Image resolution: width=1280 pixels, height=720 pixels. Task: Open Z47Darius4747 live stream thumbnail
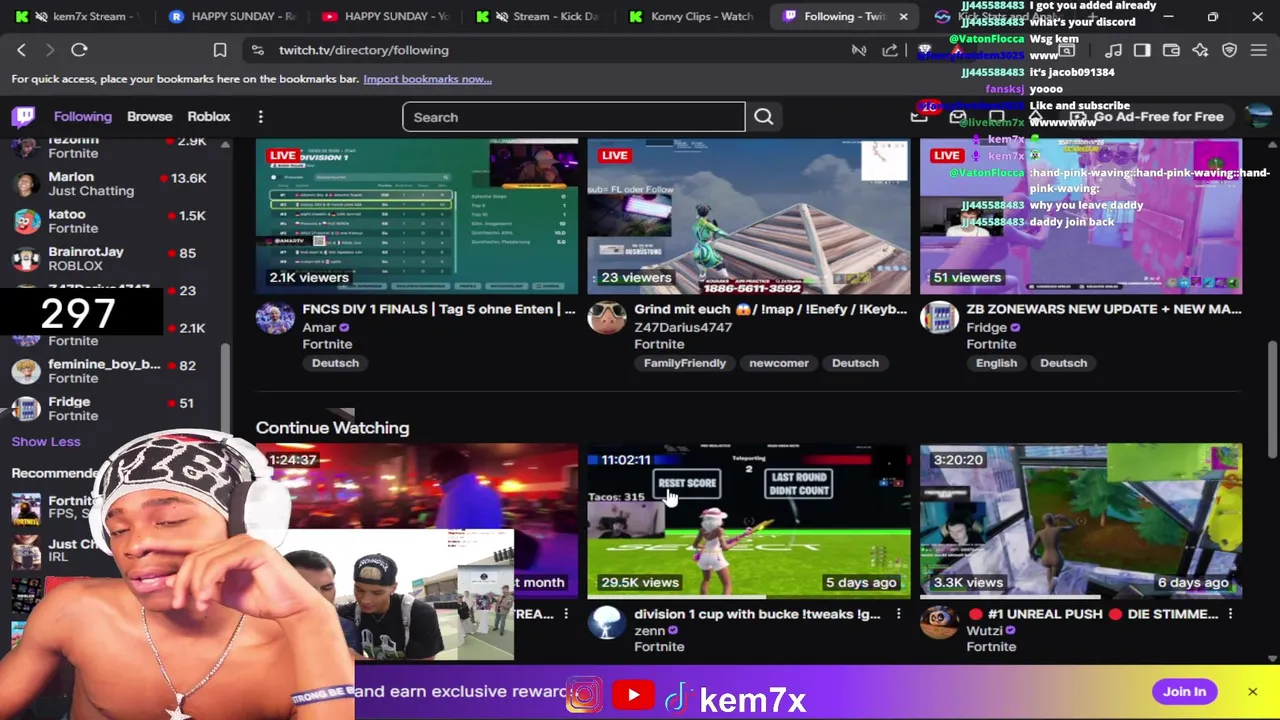[749, 217]
